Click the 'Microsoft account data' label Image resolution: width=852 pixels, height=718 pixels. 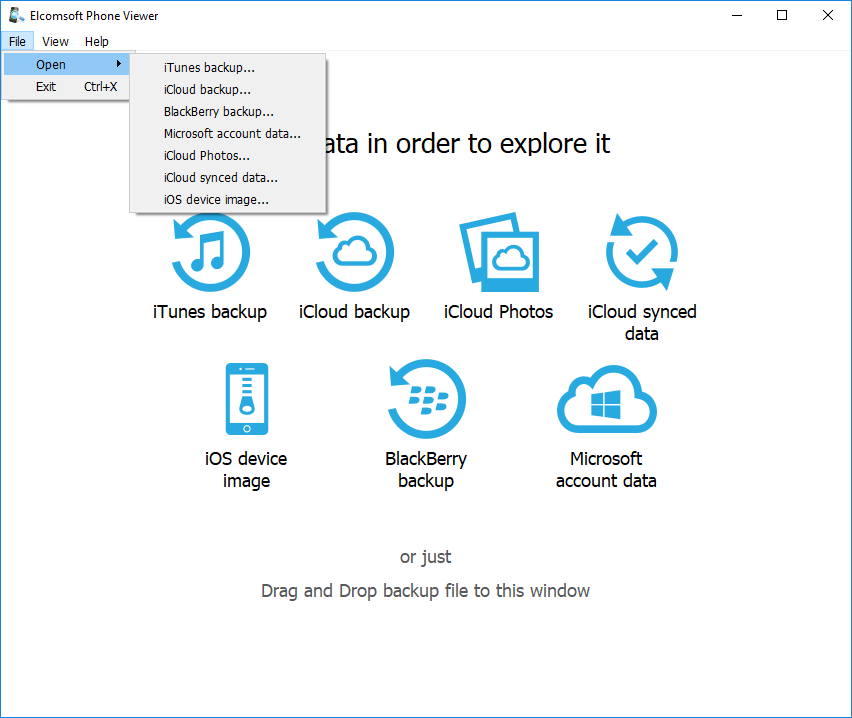606,470
